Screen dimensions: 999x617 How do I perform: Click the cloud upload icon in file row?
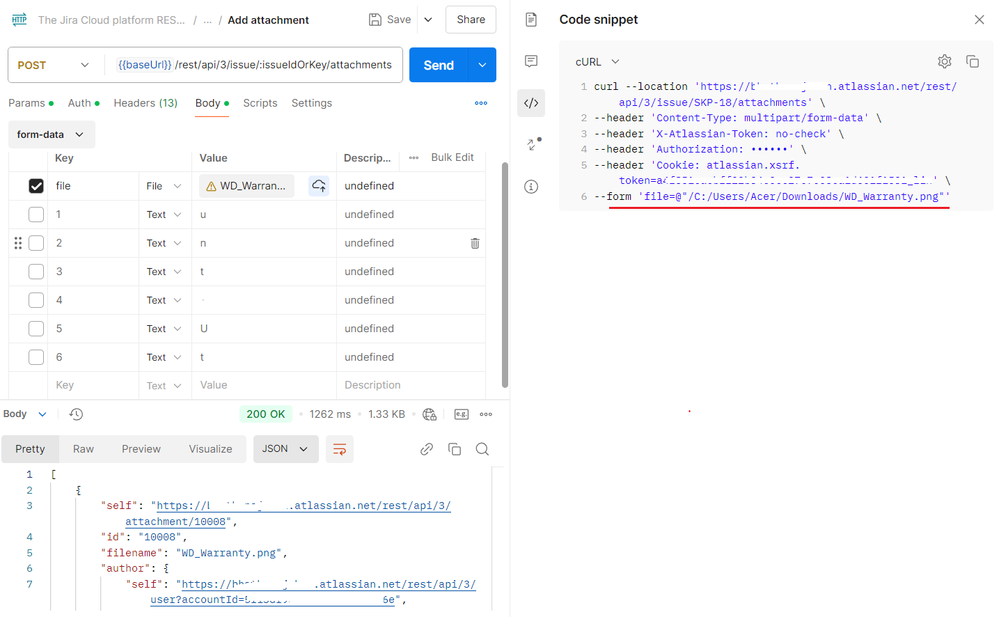tap(319, 186)
